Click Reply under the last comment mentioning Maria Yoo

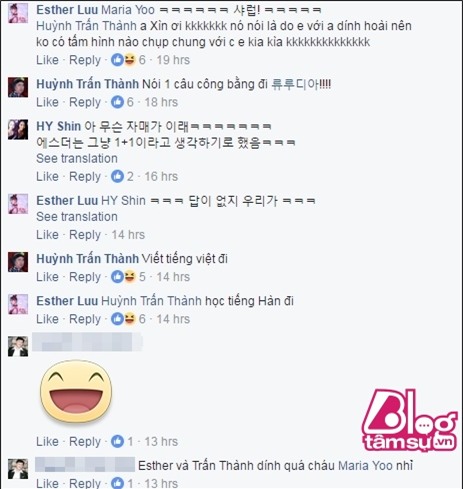[x=85, y=483]
